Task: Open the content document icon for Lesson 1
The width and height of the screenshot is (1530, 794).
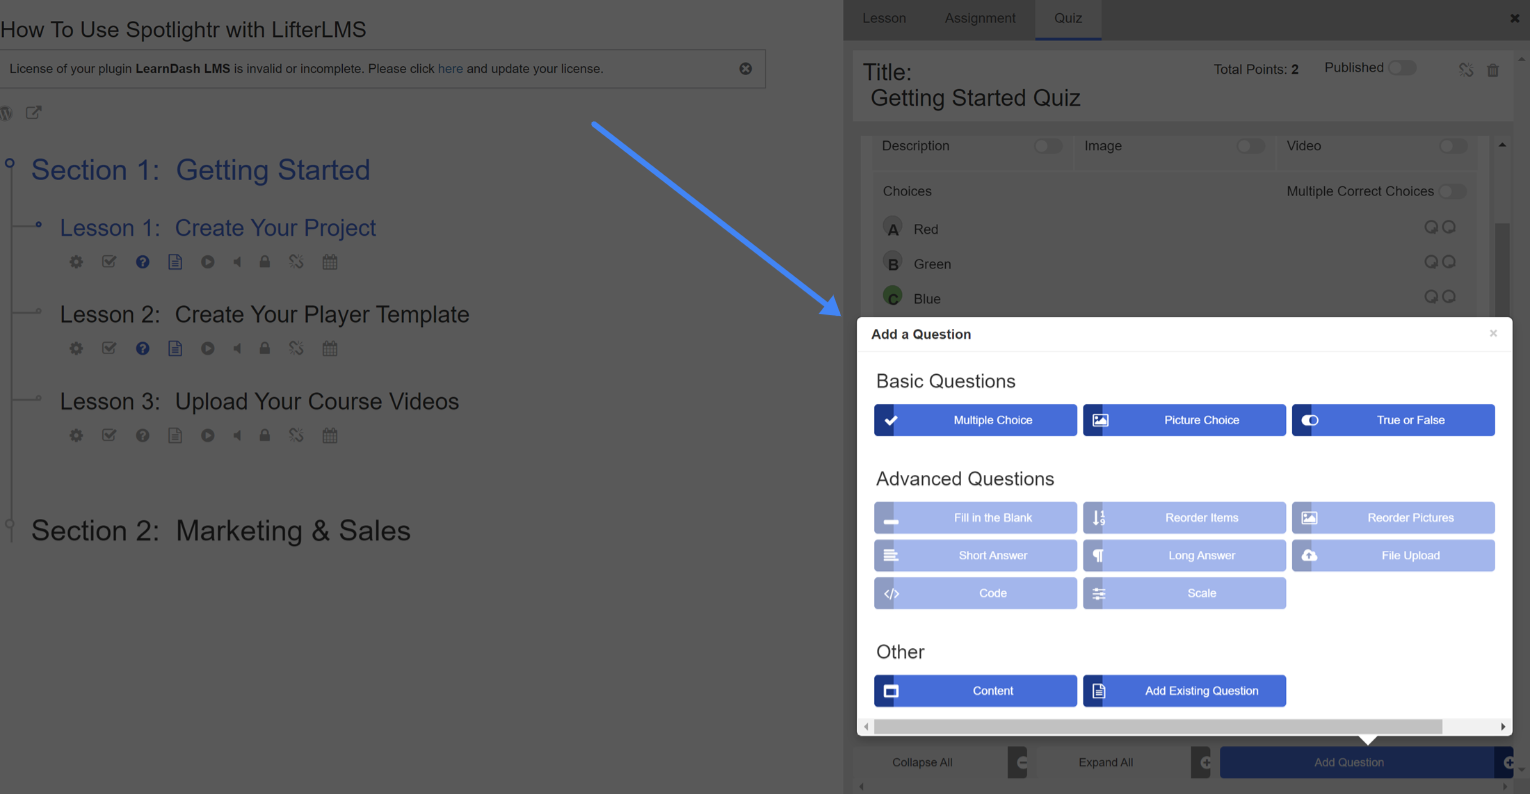Action: click(x=175, y=262)
